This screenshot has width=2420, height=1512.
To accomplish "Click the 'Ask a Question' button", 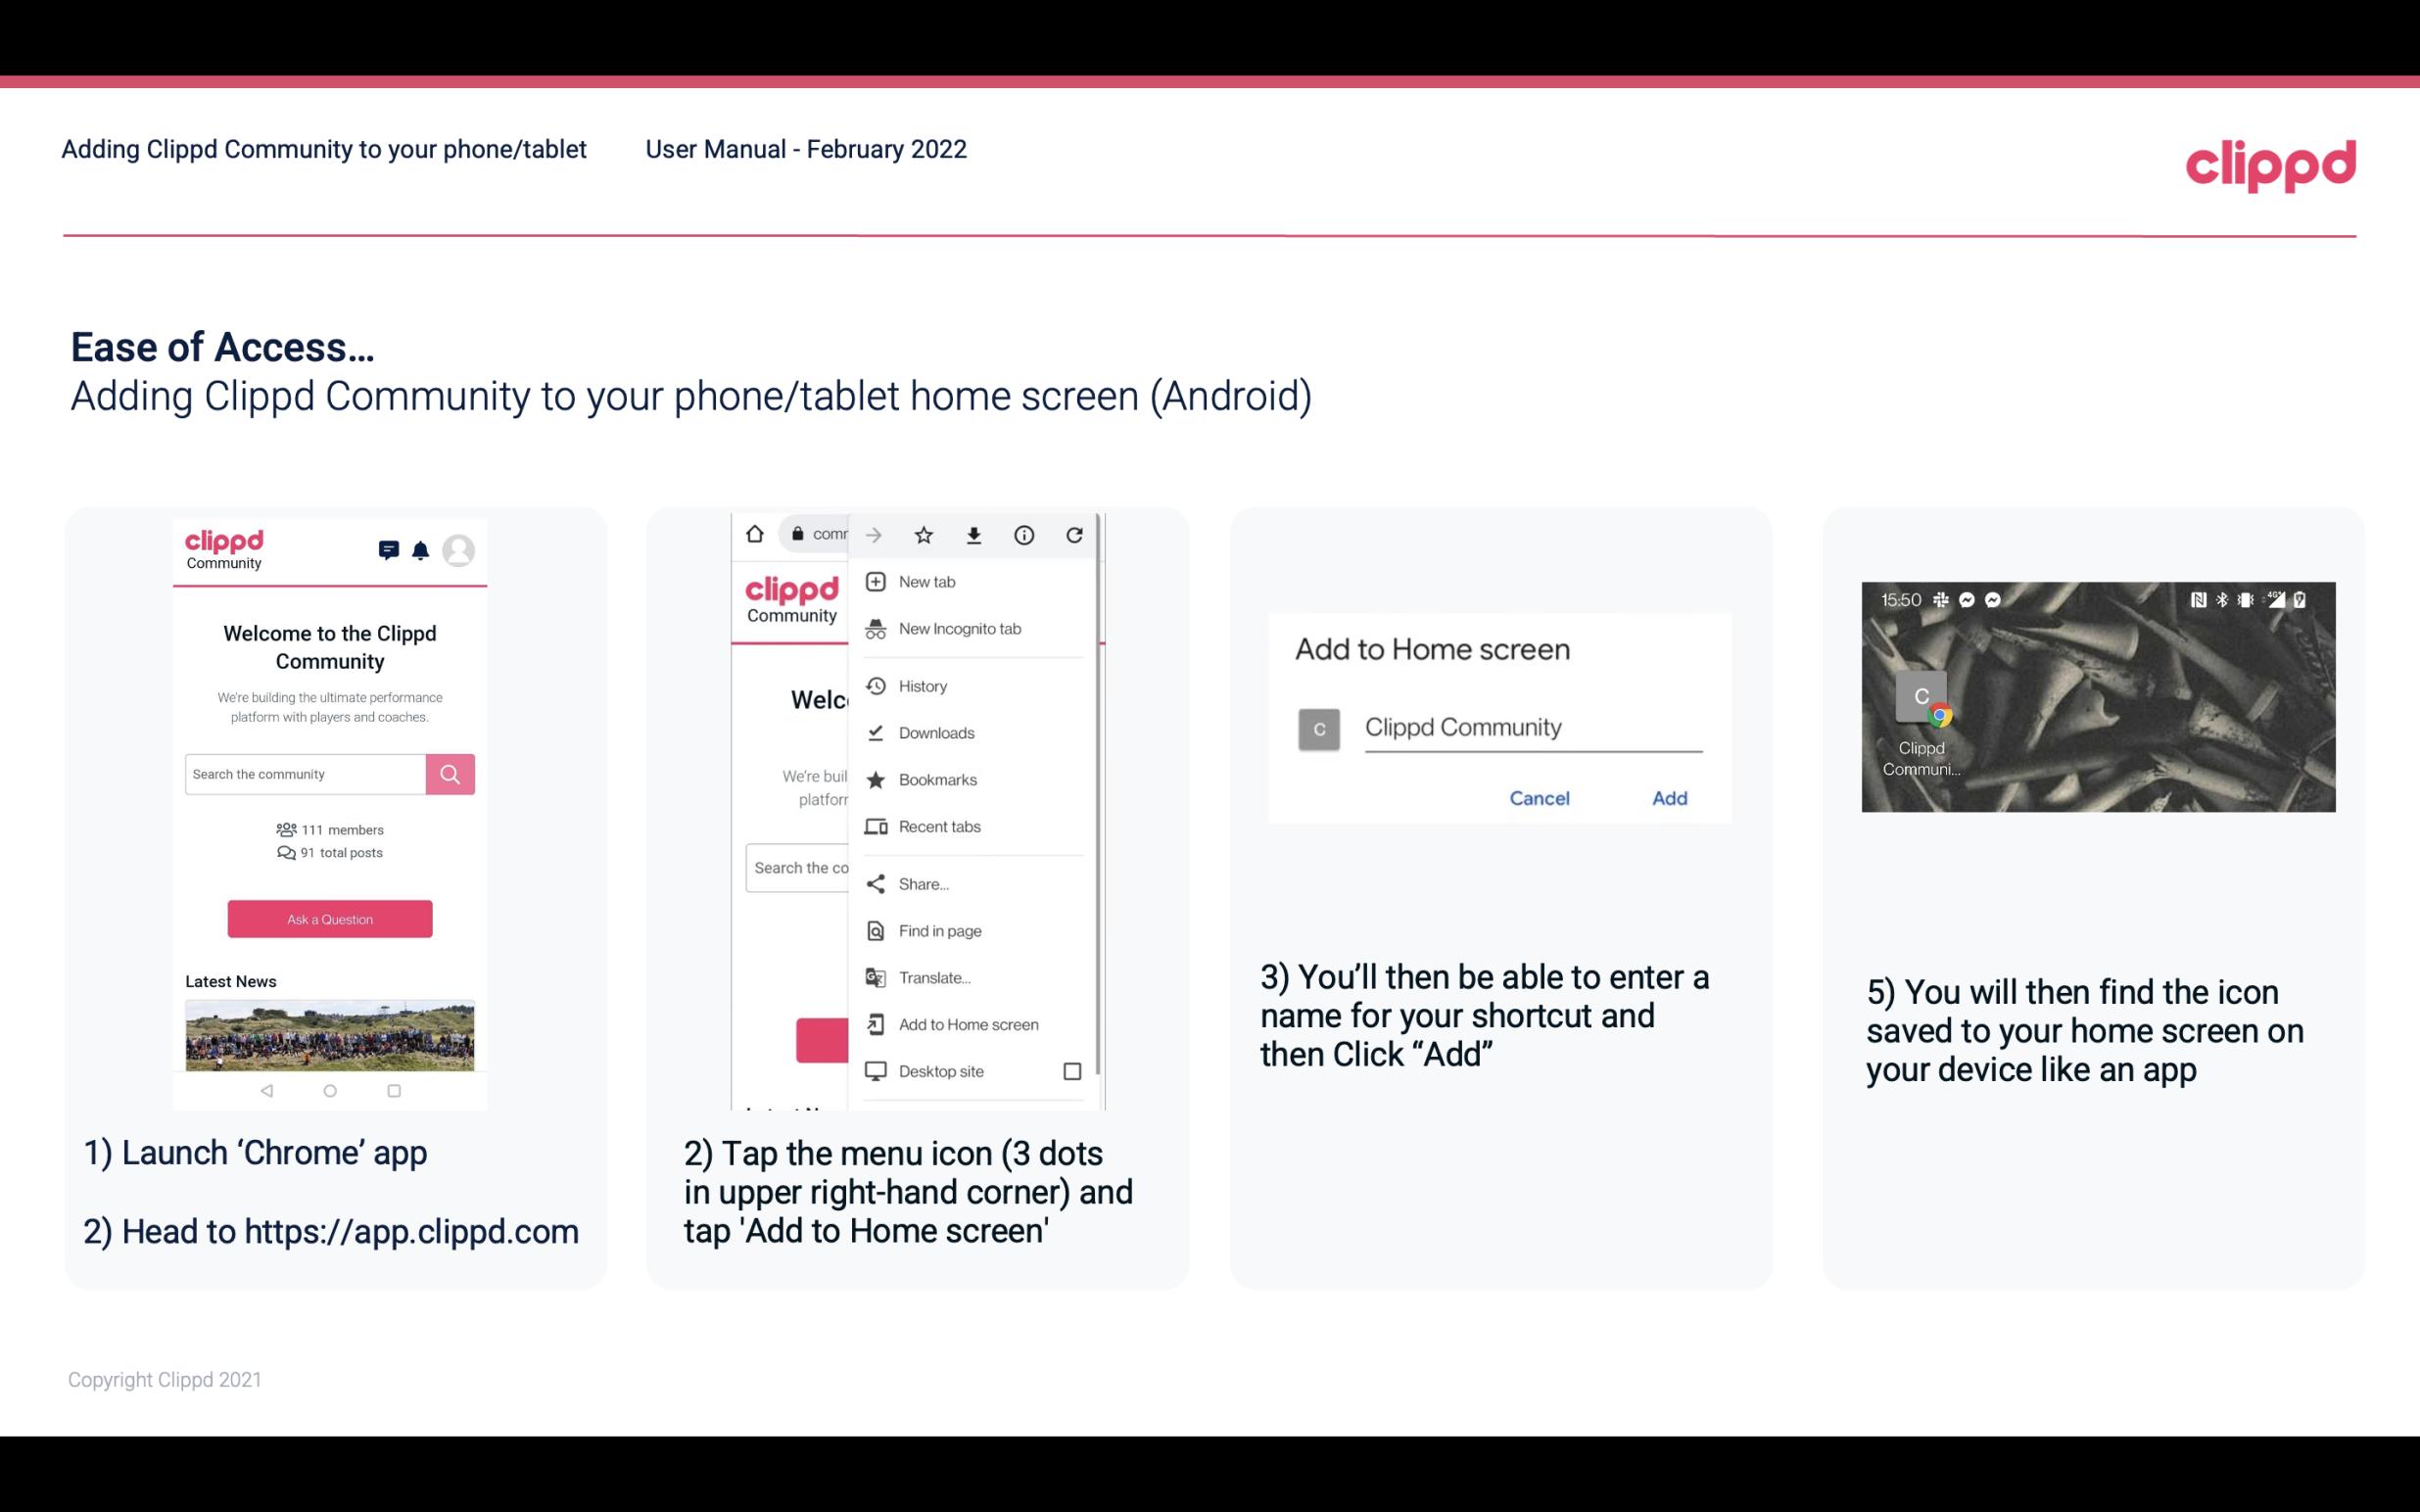I will click(x=329, y=918).
